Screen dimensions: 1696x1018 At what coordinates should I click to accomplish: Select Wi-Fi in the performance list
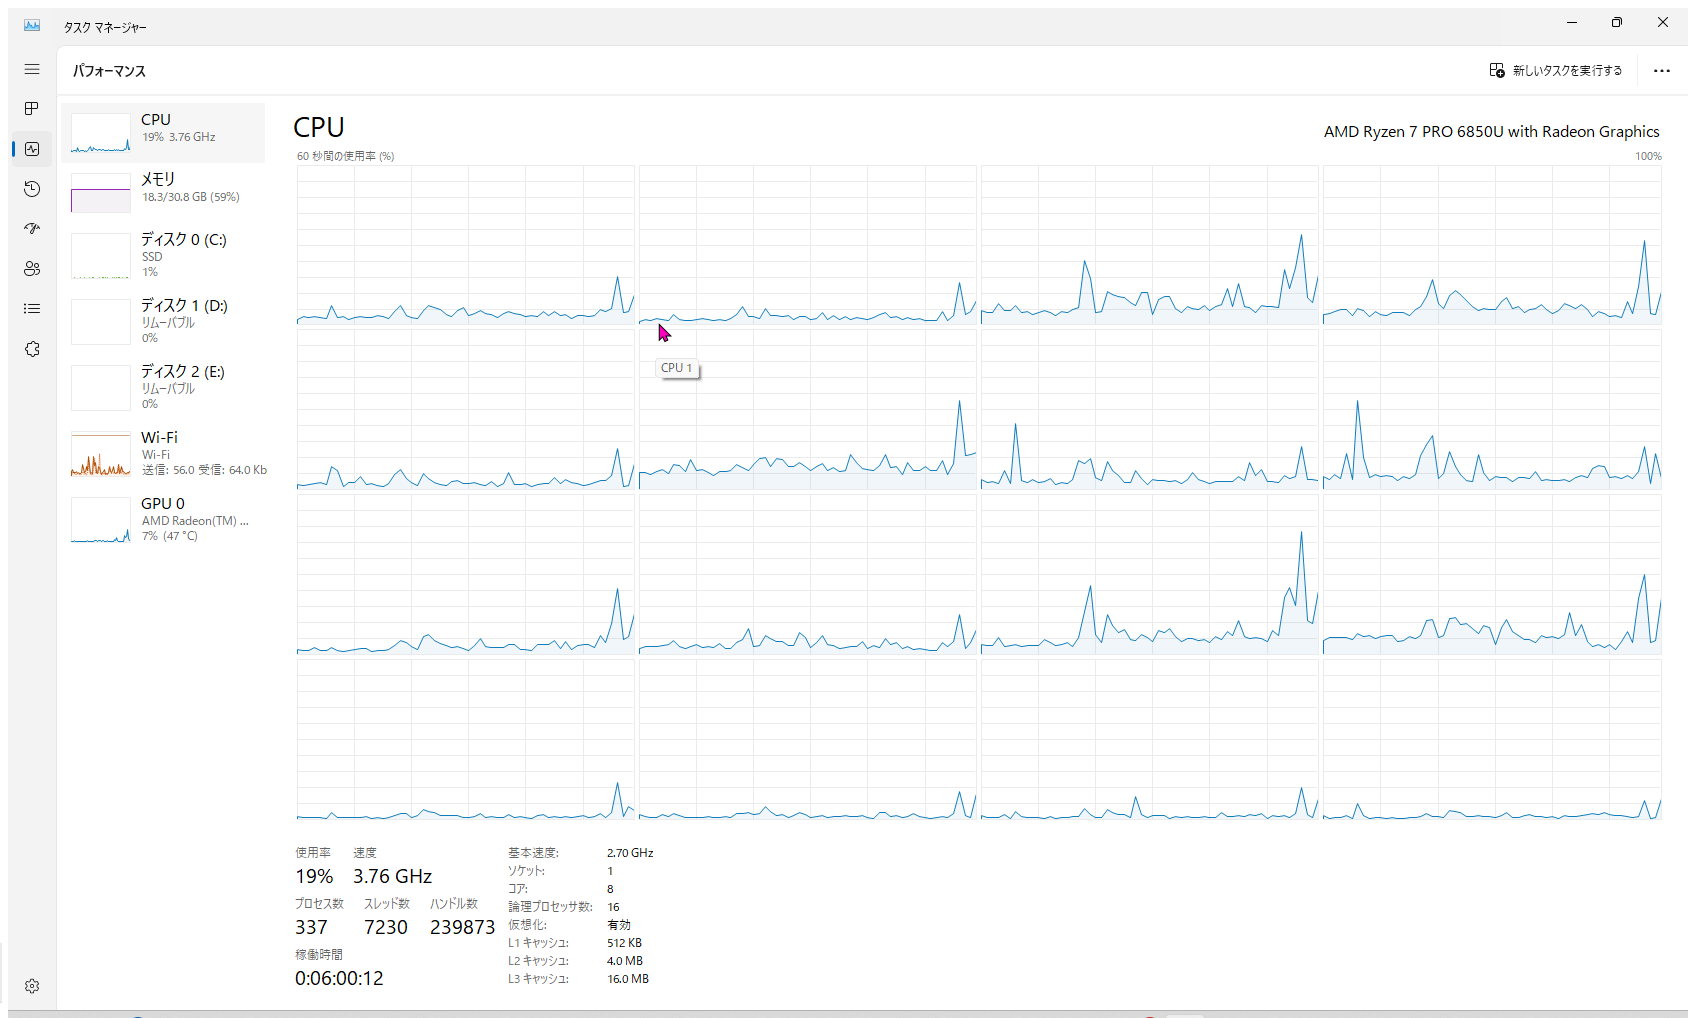163,453
